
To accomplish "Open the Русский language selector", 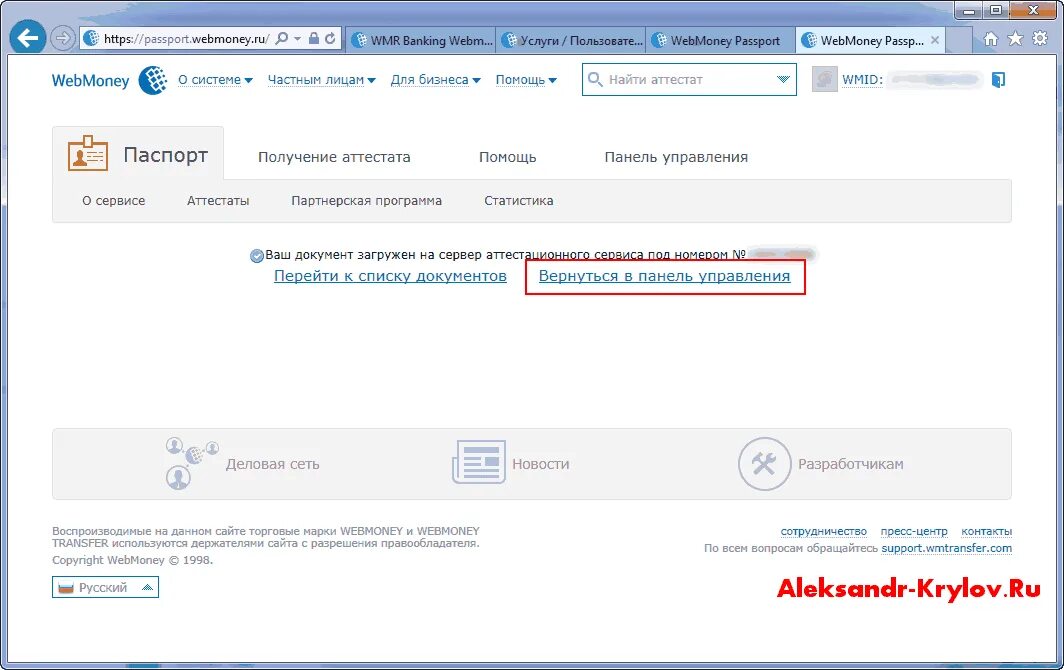I will (105, 587).
